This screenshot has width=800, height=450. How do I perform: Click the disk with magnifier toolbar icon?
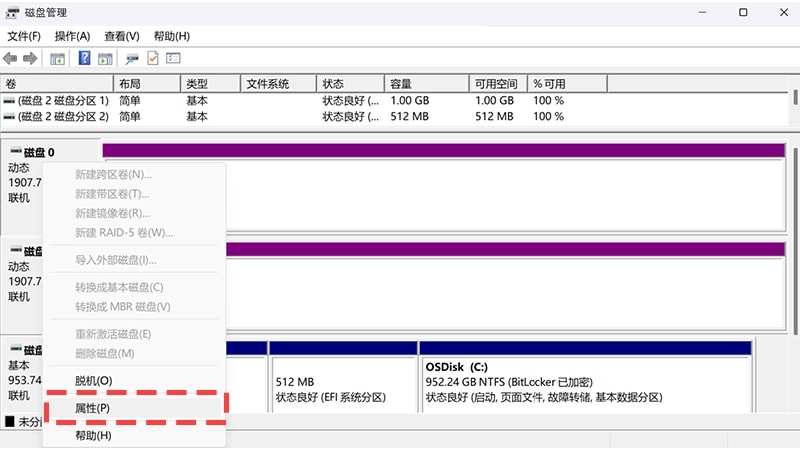pyautogui.click(x=132, y=59)
